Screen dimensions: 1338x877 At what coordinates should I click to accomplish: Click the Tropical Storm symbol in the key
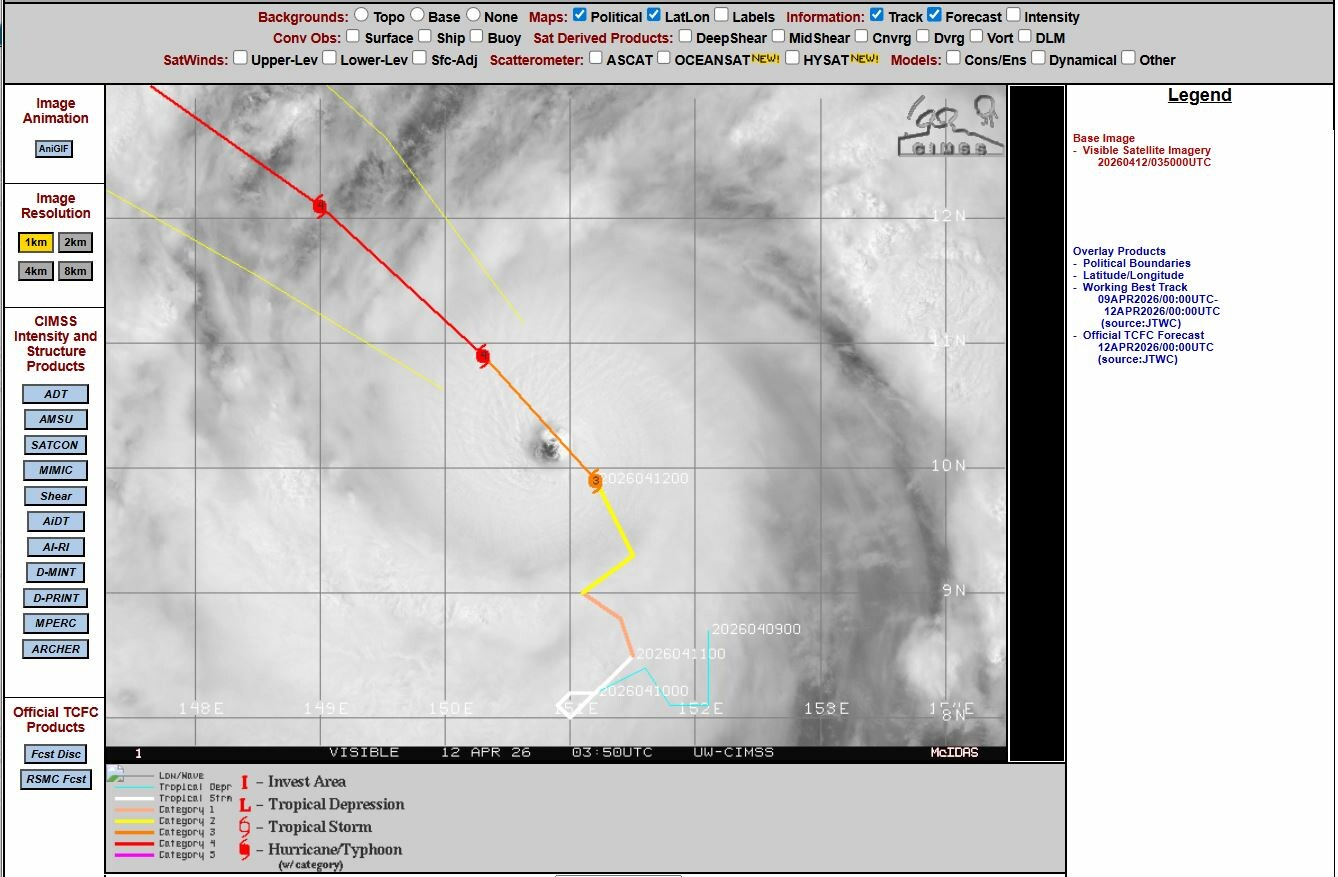tap(245, 828)
